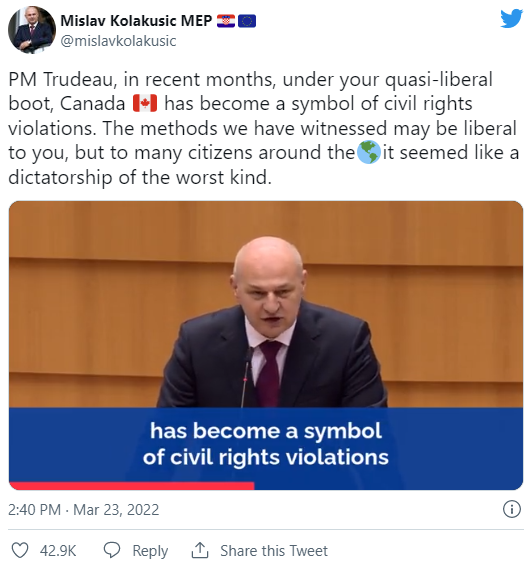Click the Canada flag emoji in tweet
The image size is (530, 565).
click(x=145, y=103)
